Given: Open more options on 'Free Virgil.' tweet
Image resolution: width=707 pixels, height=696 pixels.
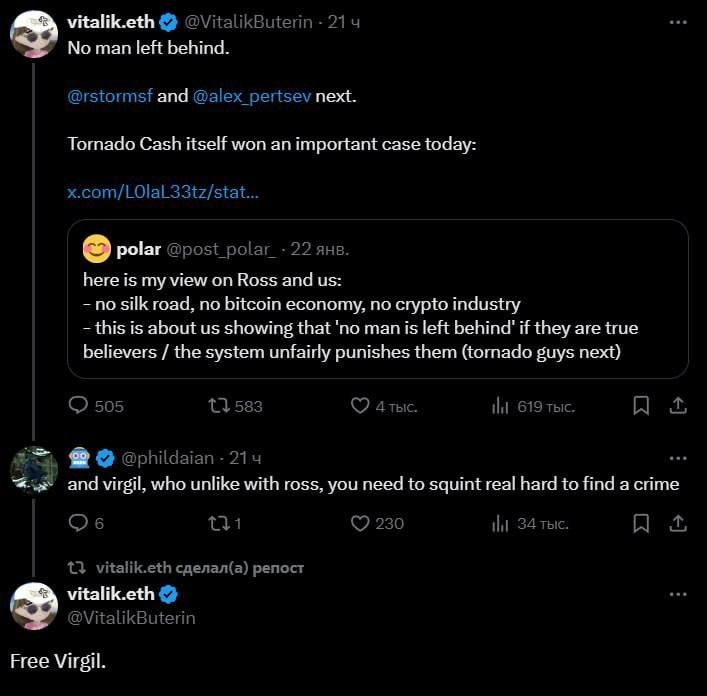Looking at the screenshot, I should tap(678, 594).
